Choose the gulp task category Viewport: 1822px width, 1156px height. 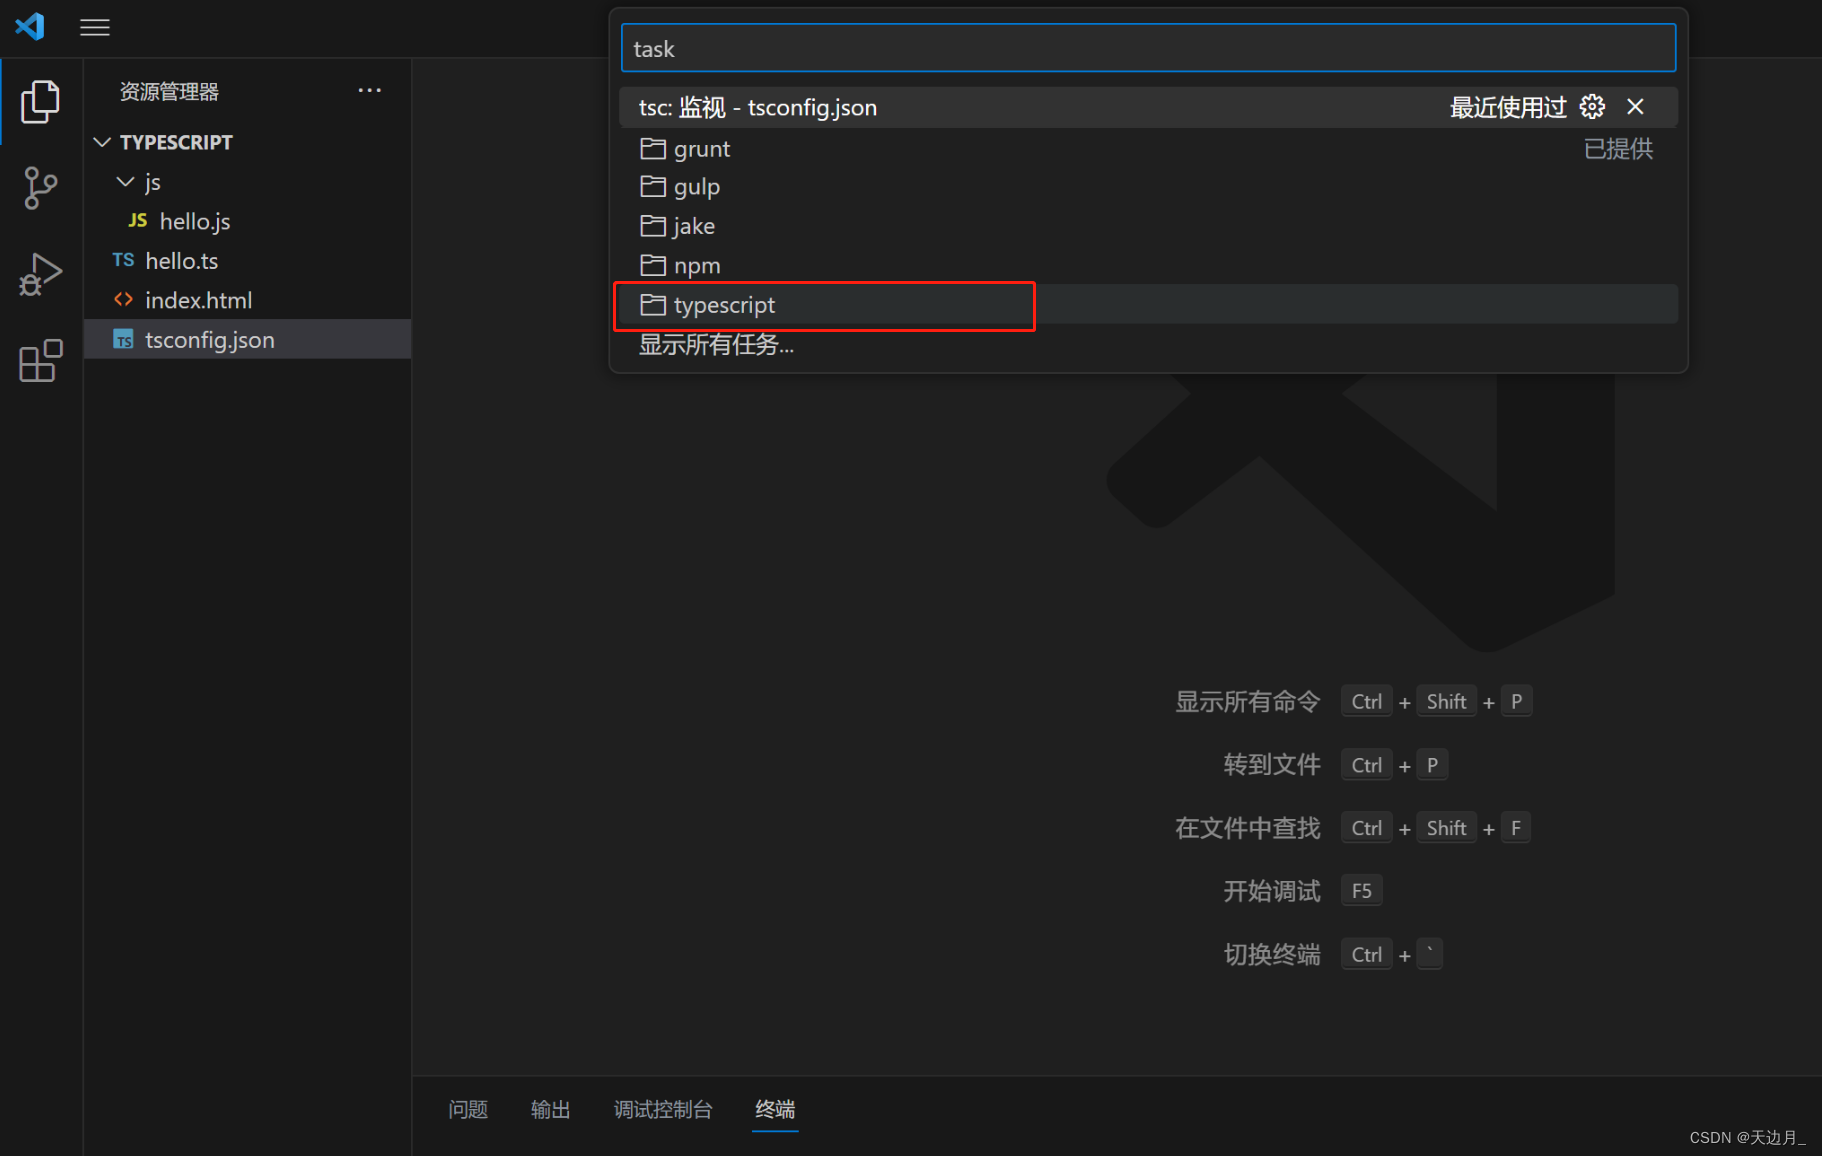click(x=1148, y=186)
